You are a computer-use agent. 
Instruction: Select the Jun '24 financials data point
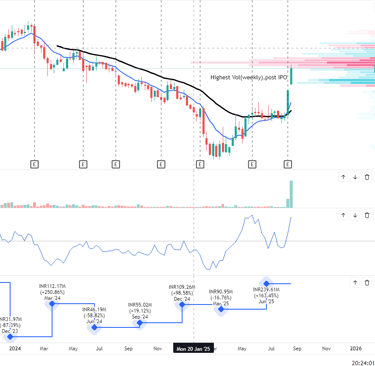[95, 327]
